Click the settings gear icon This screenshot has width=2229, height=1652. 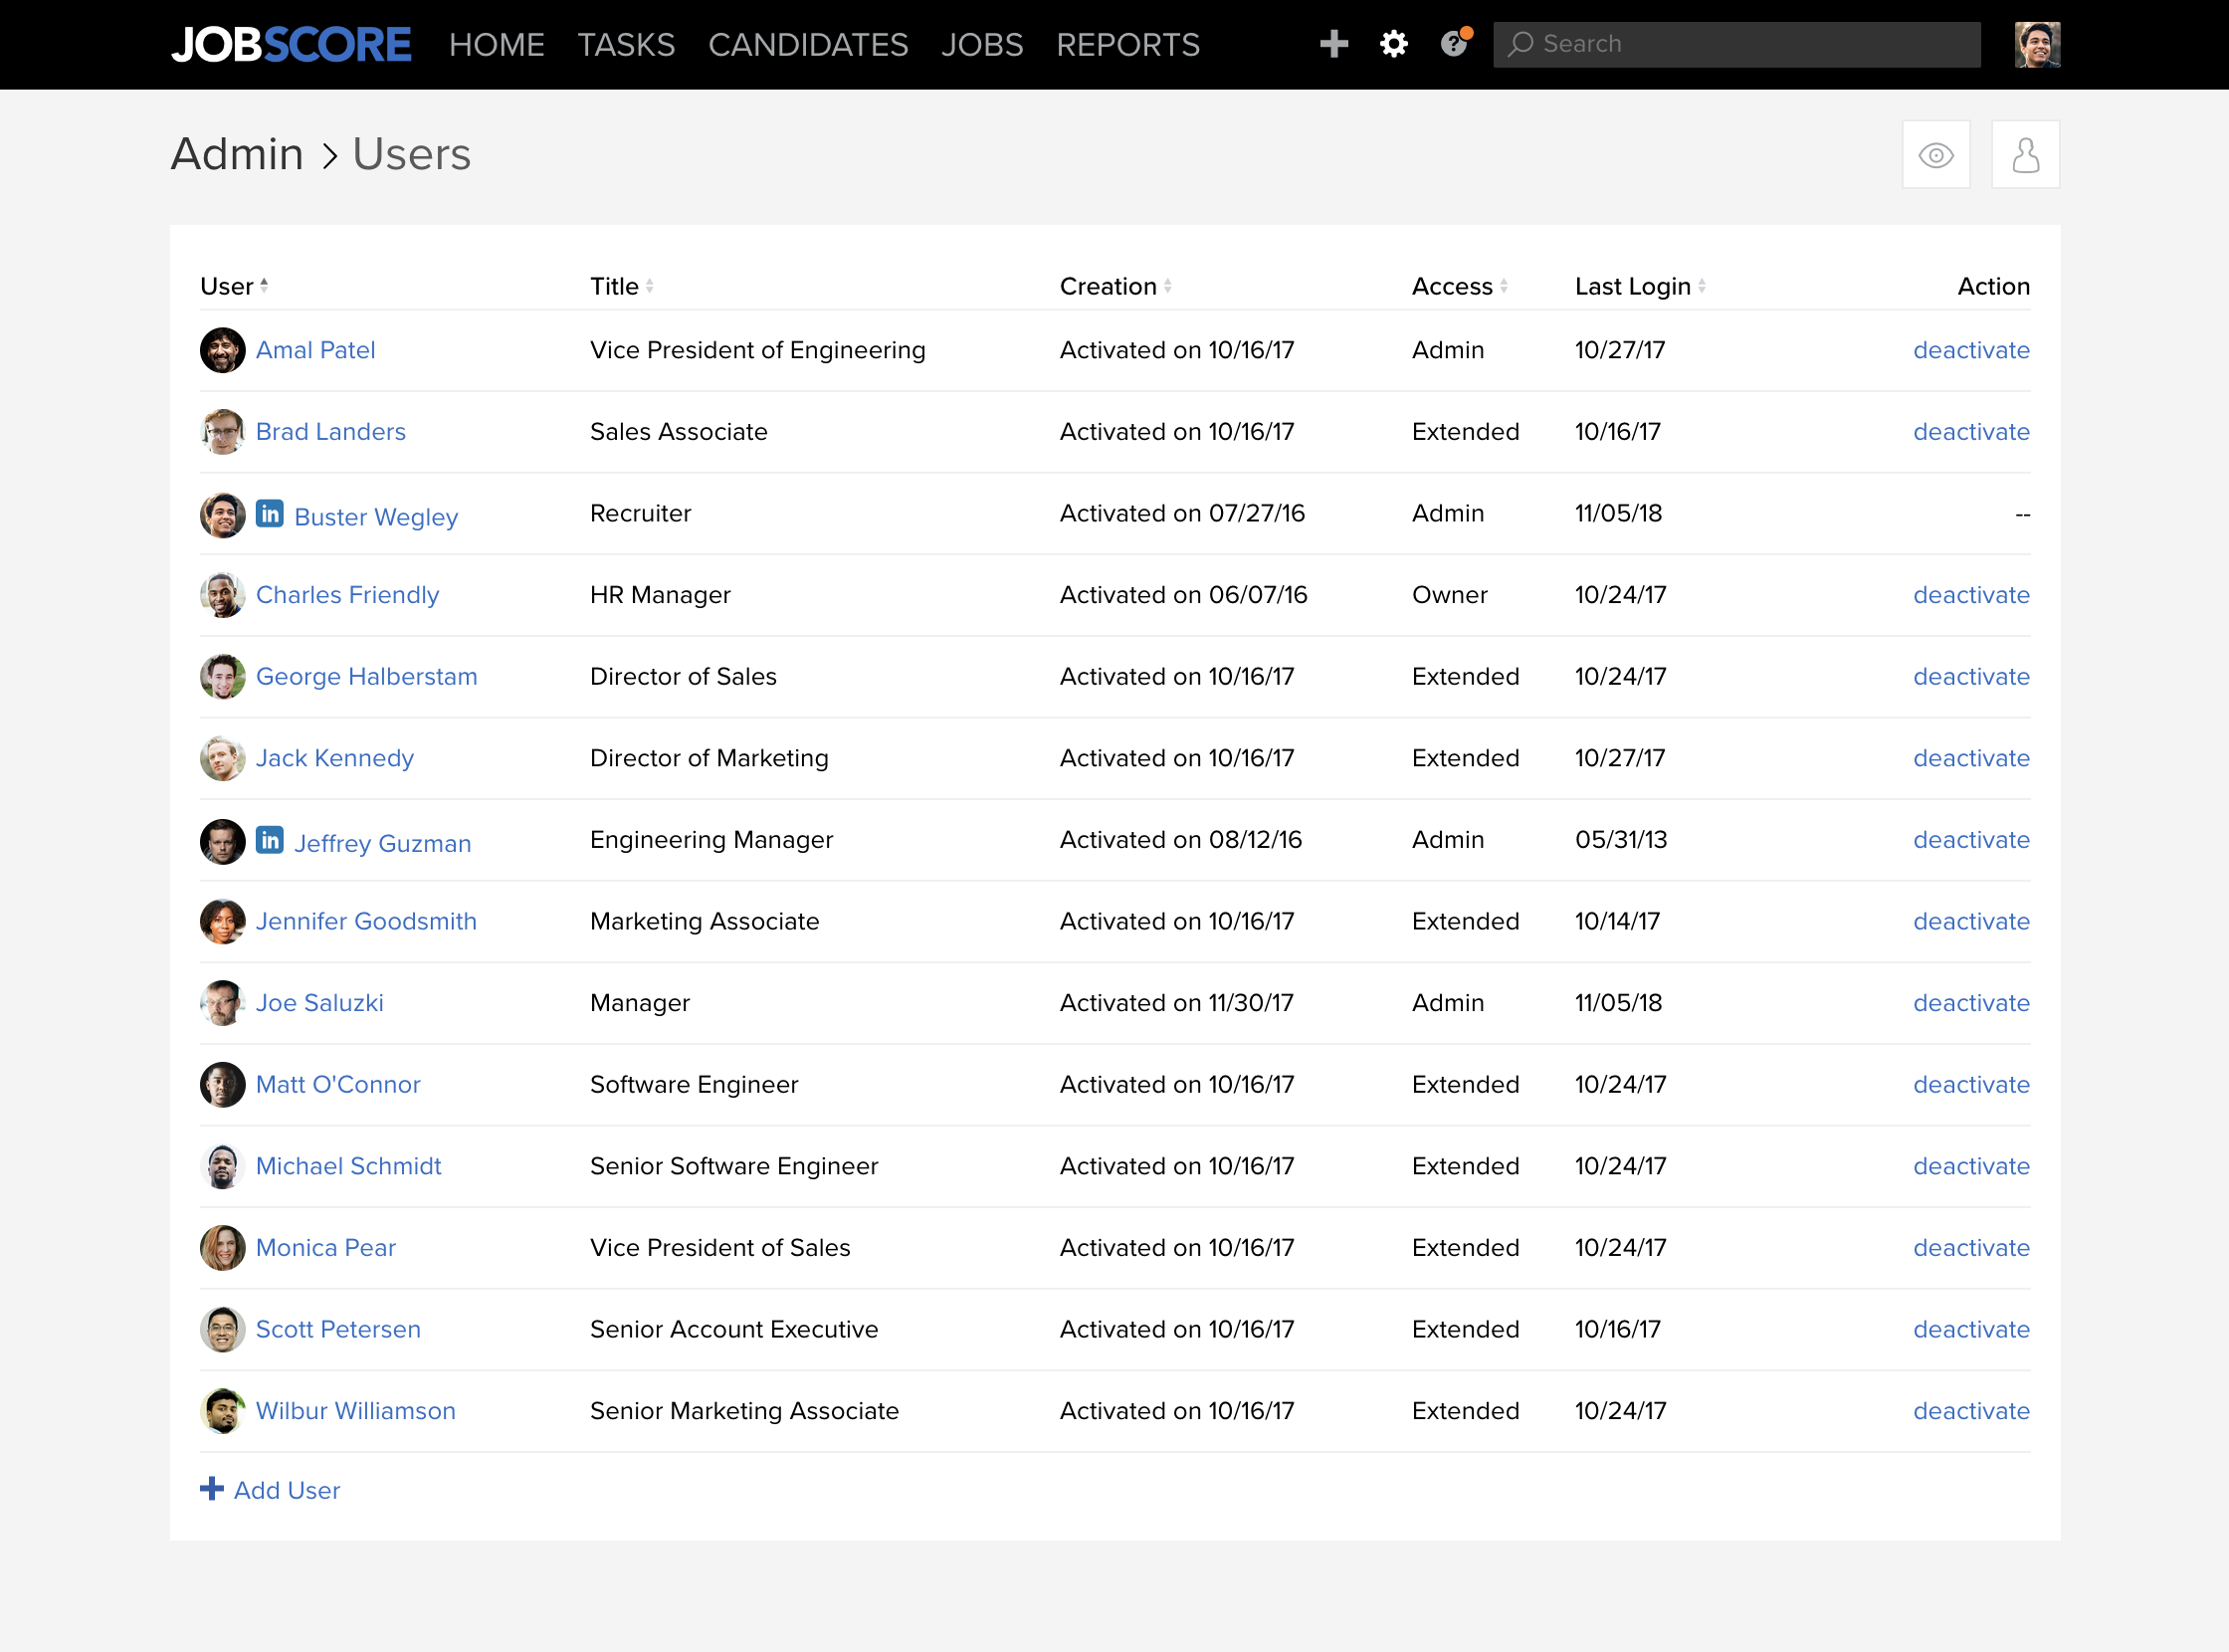click(1396, 45)
